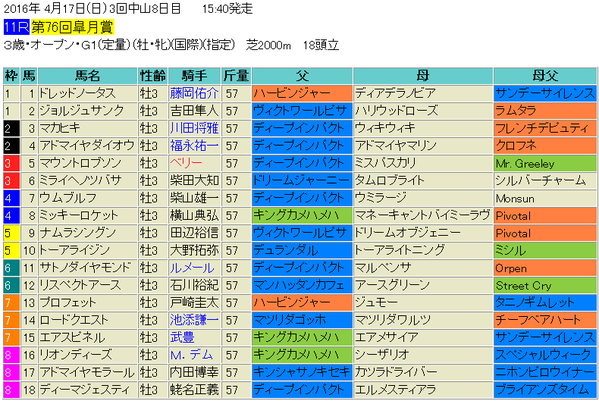Viewport: 599px width, 401px height.
Task: Click the 斤量 column header
Action: pyautogui.click(x=236, y=76)
